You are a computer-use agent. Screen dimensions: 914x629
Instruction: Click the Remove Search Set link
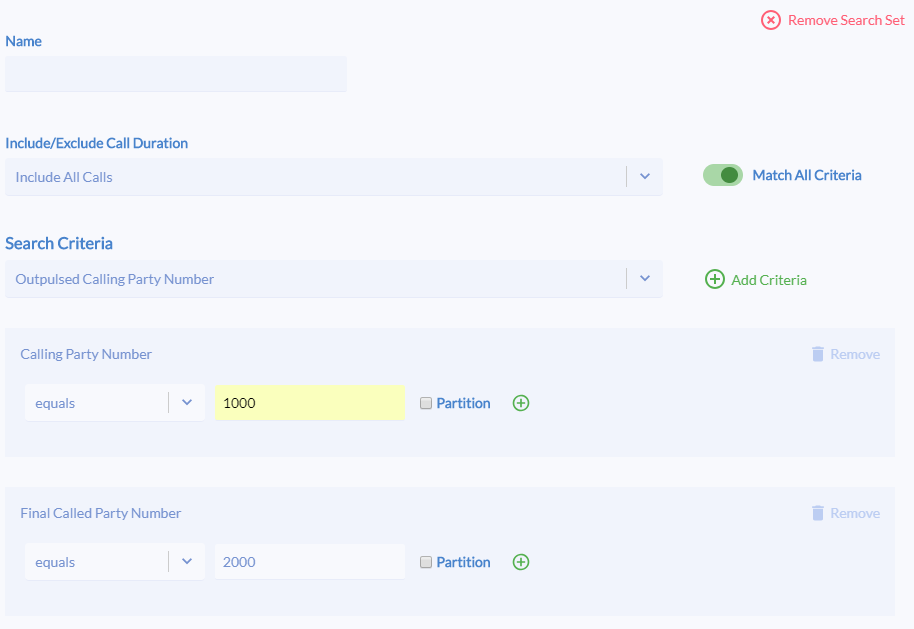846,20
